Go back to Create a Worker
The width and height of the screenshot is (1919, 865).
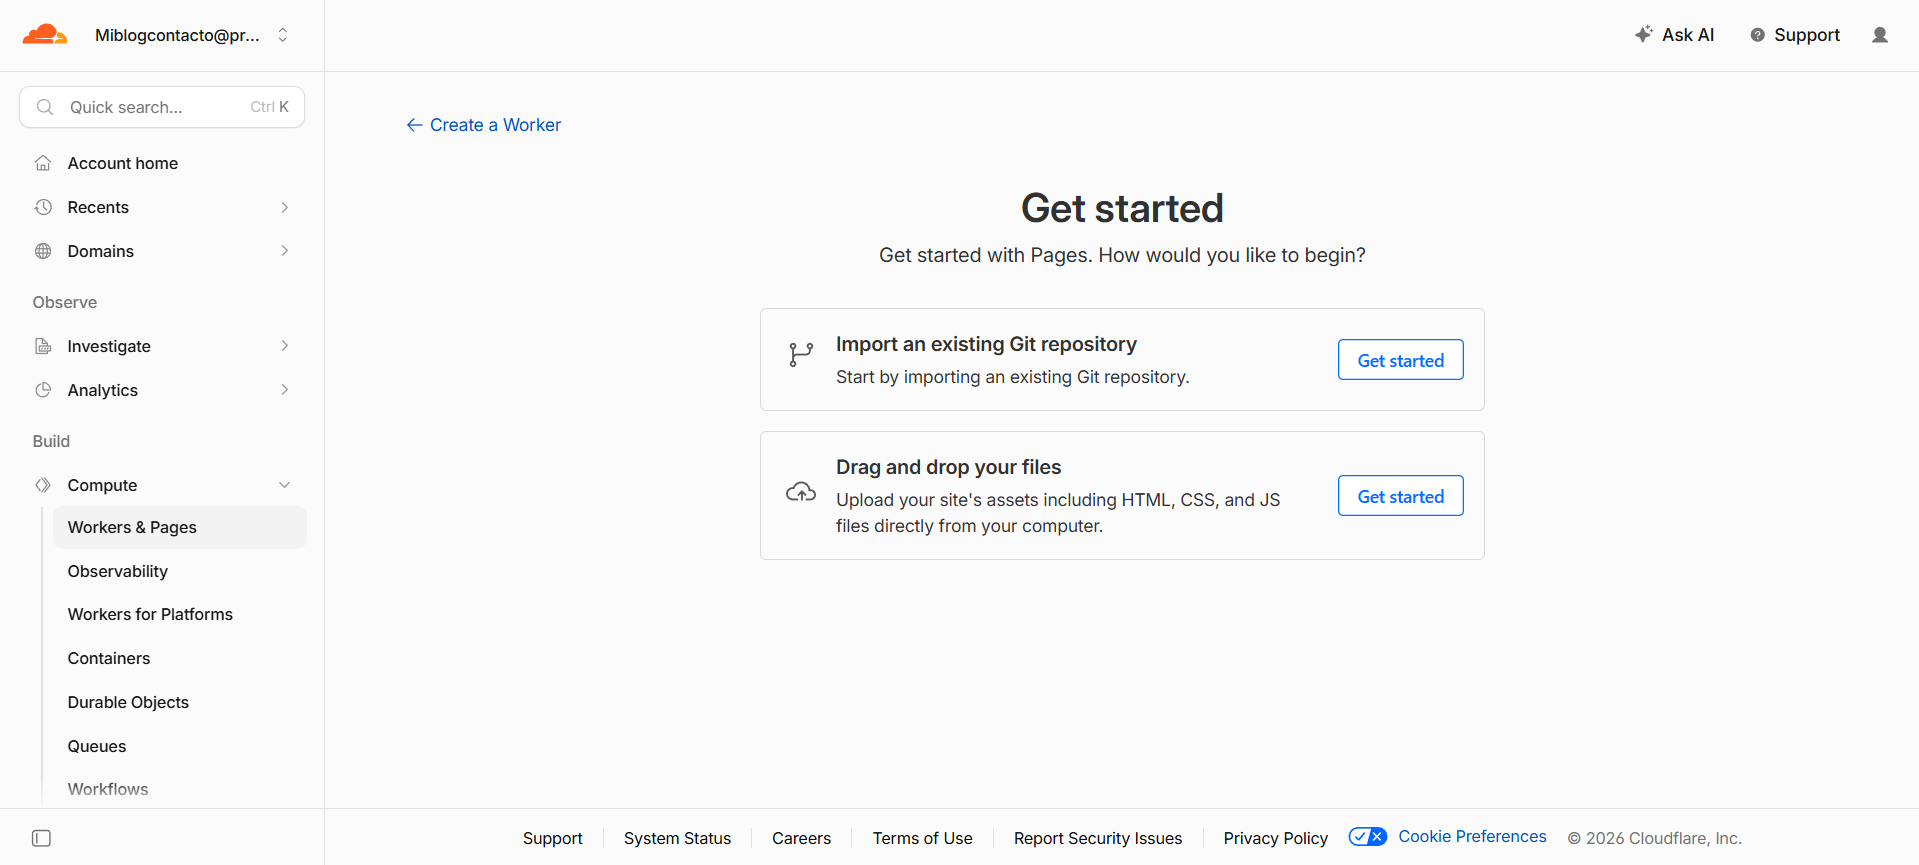495,125
